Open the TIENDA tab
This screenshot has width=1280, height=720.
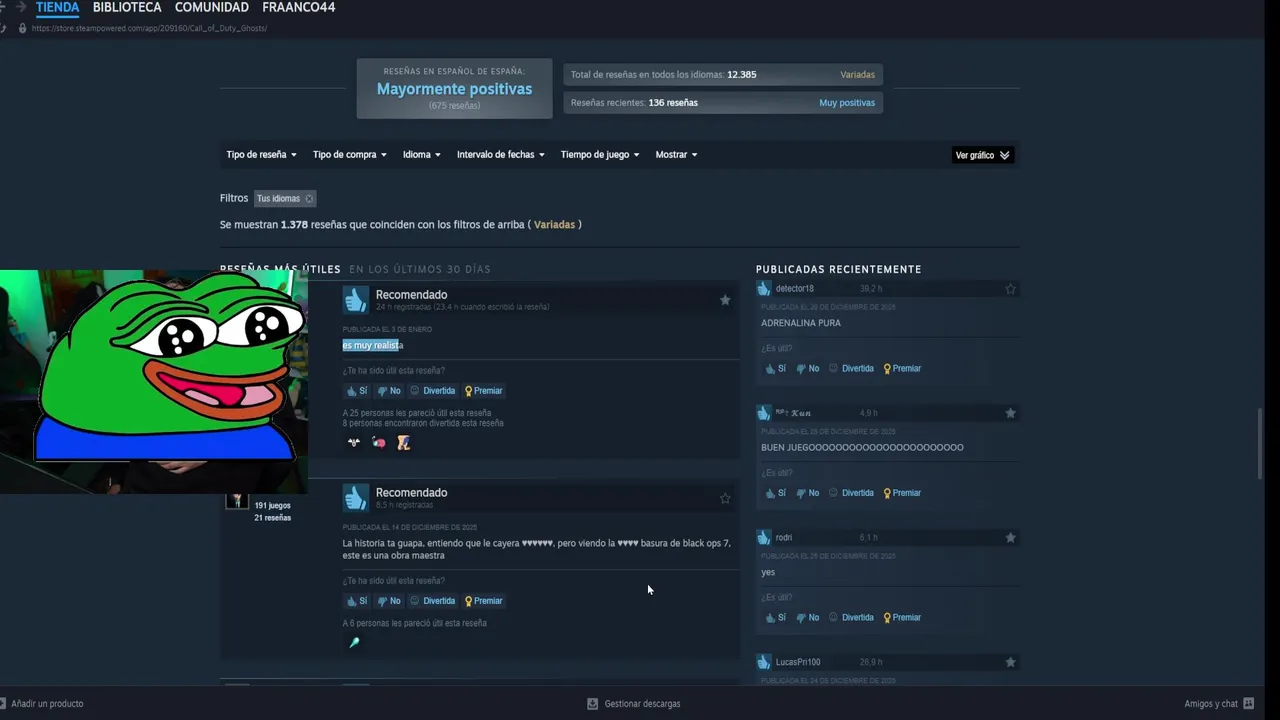click(x=57, y=7)
